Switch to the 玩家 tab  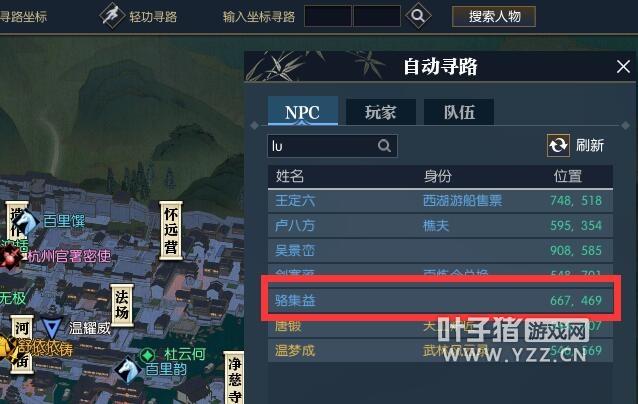coord(380,112)
